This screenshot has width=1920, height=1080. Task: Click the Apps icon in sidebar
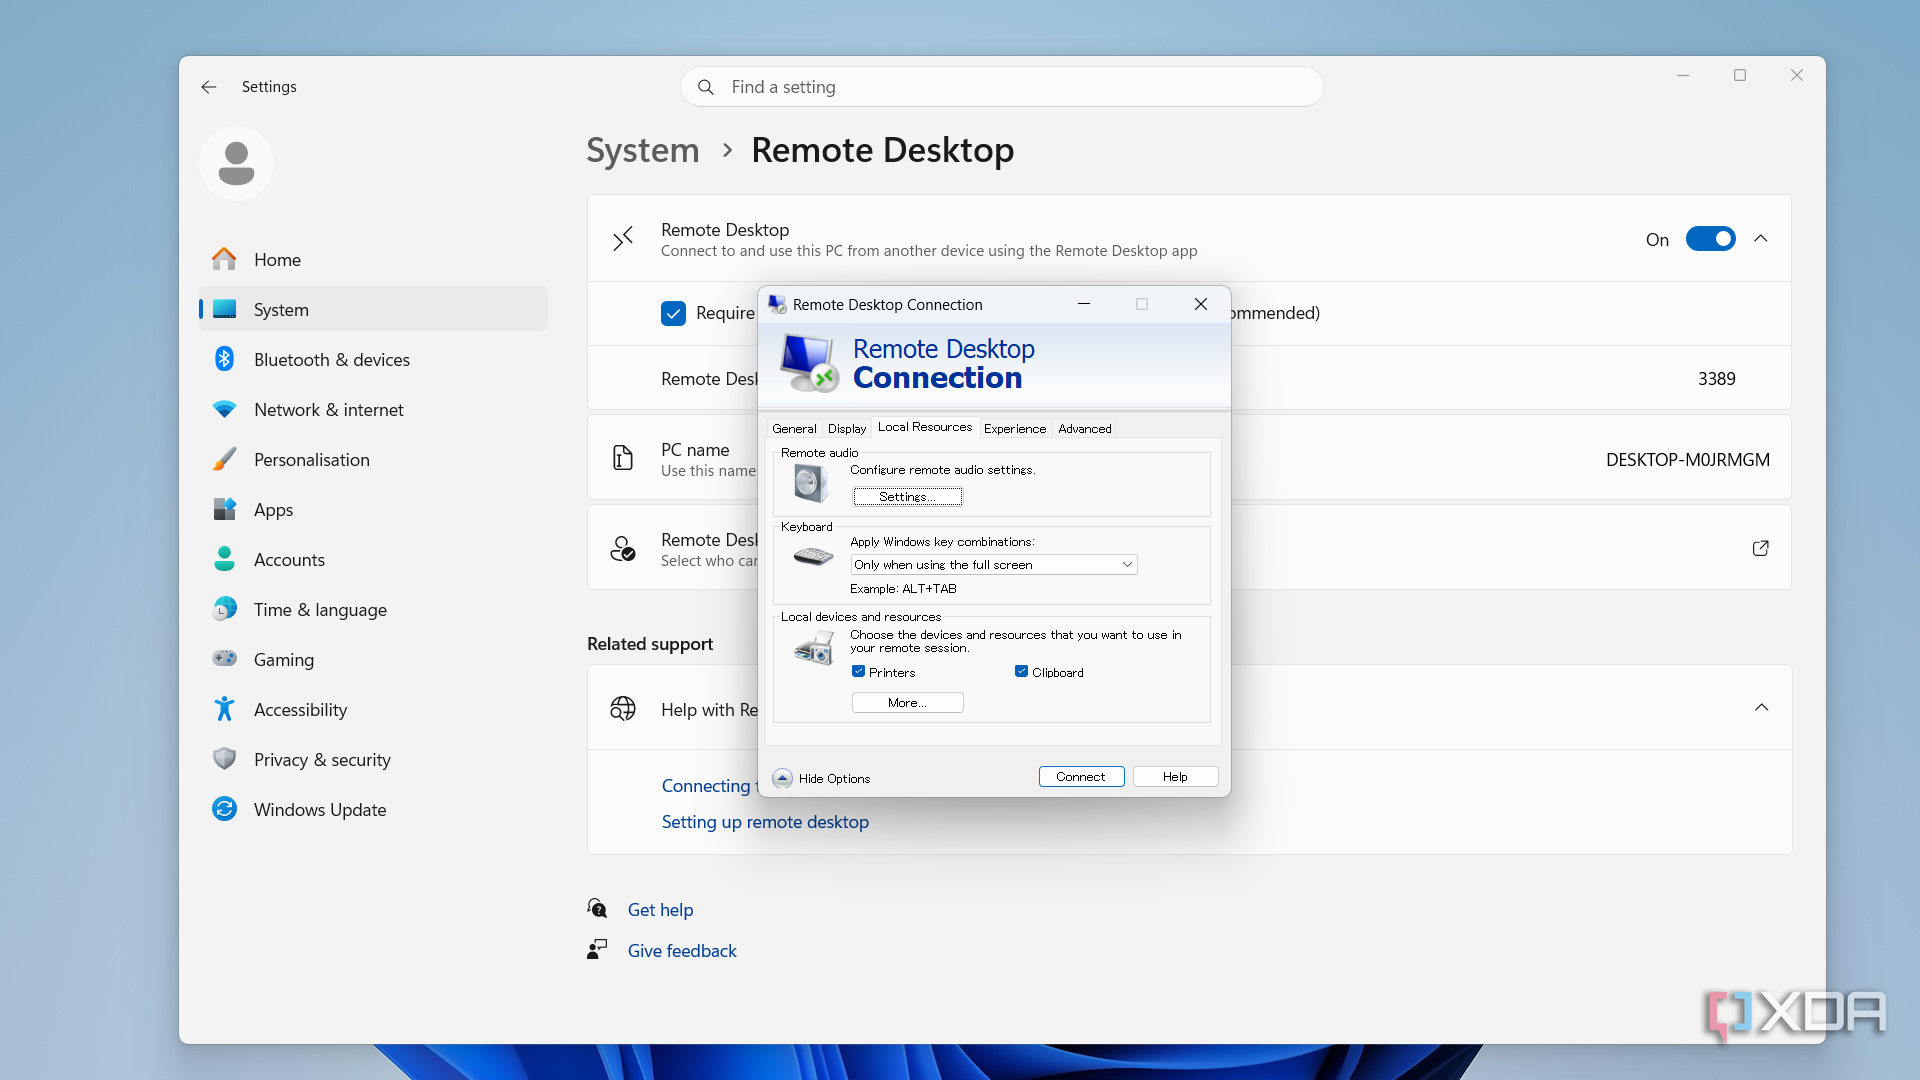[x=224, y=509]
